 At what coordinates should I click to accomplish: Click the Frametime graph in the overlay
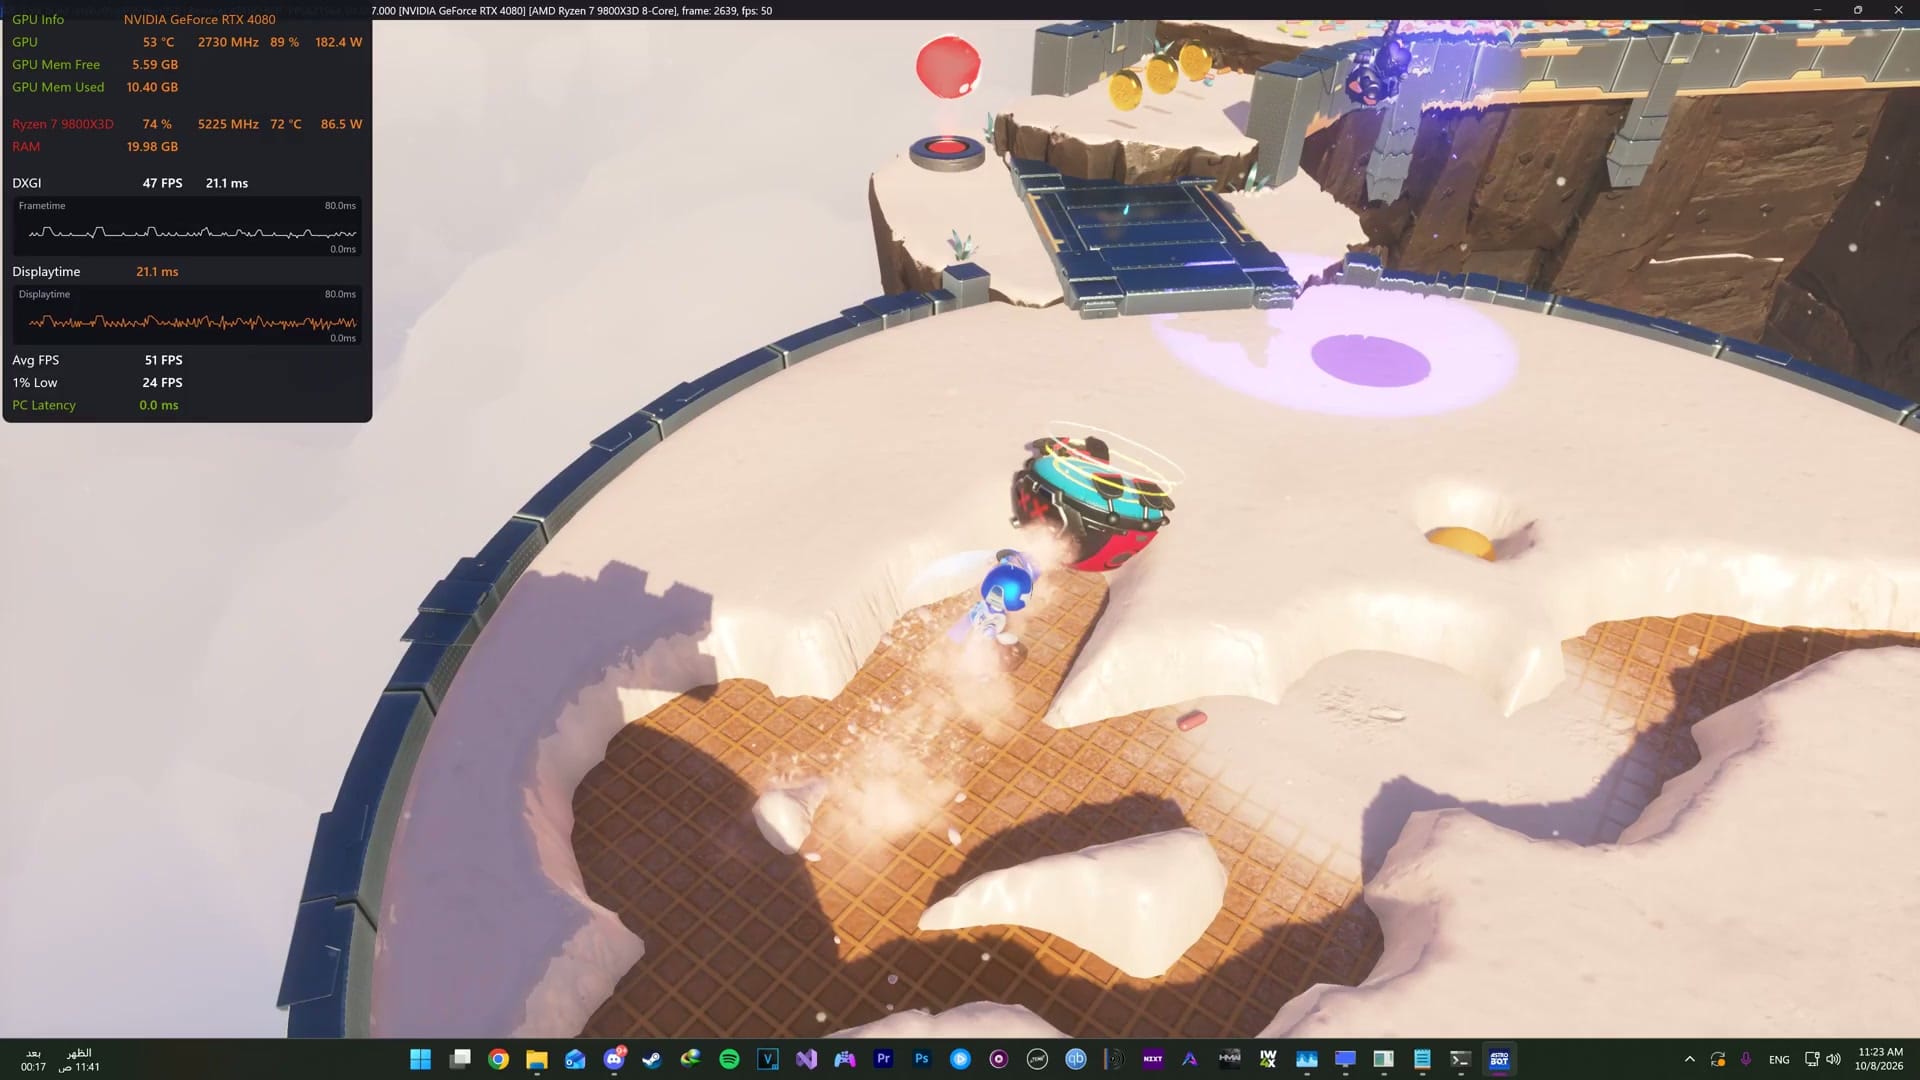[x=187, y=227]
